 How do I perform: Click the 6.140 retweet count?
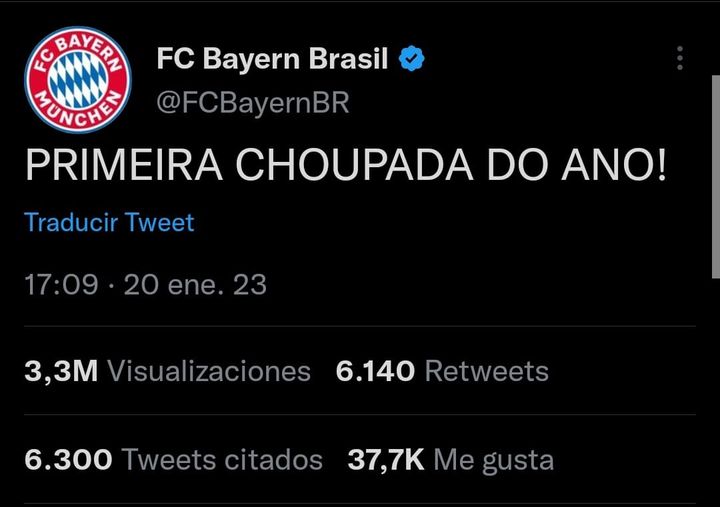375,371
